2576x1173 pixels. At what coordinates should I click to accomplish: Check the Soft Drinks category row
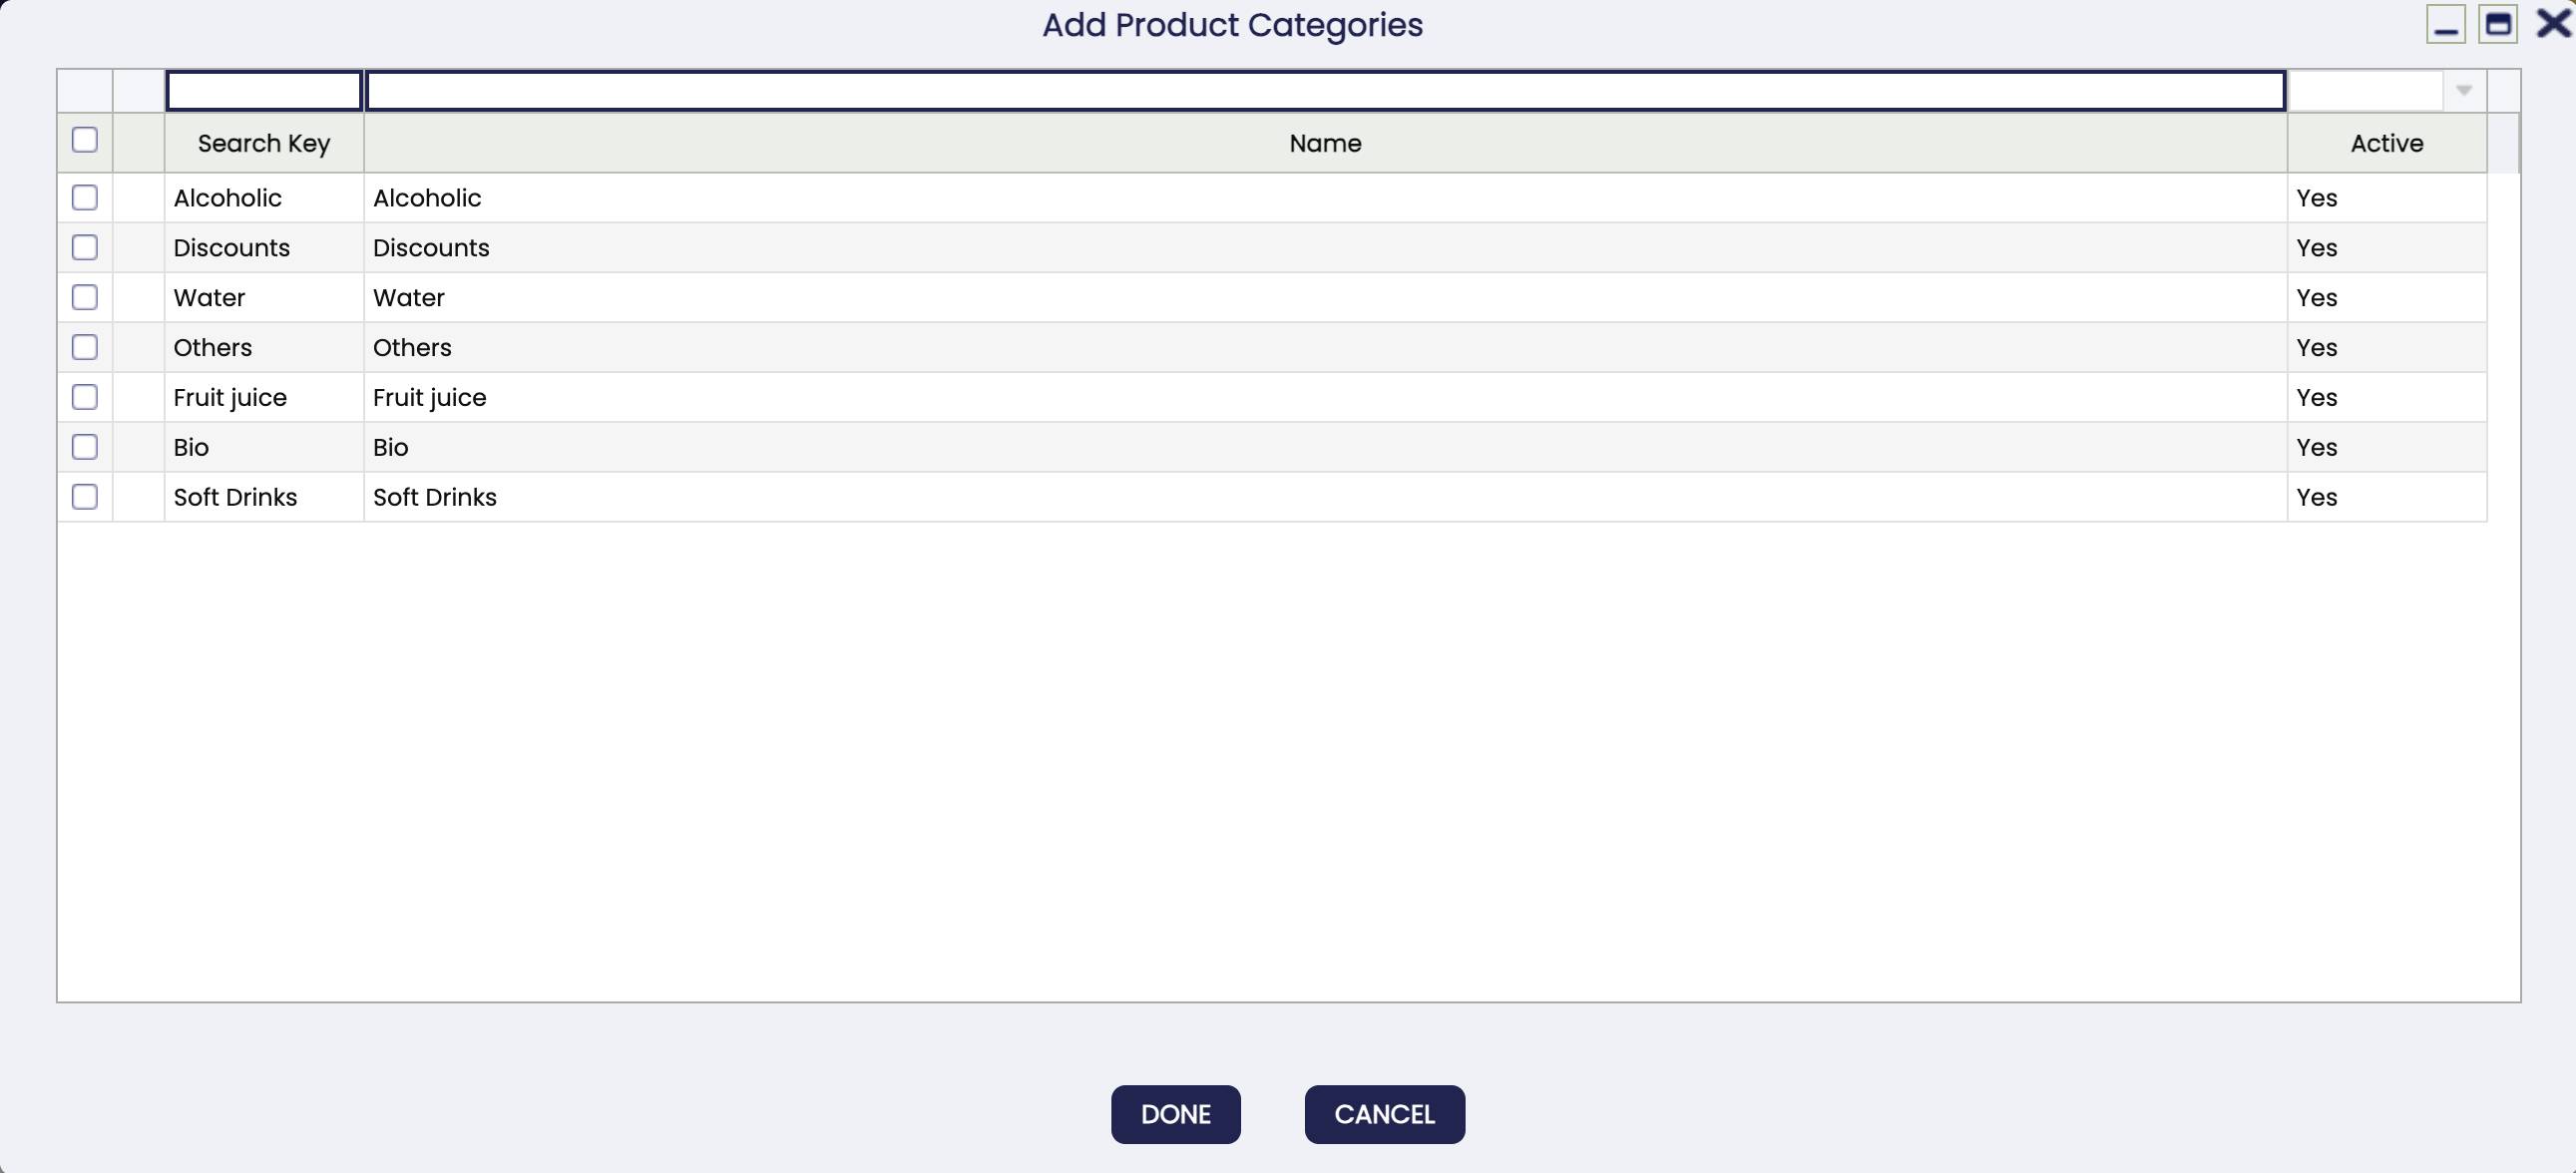(x=85, y=497)
